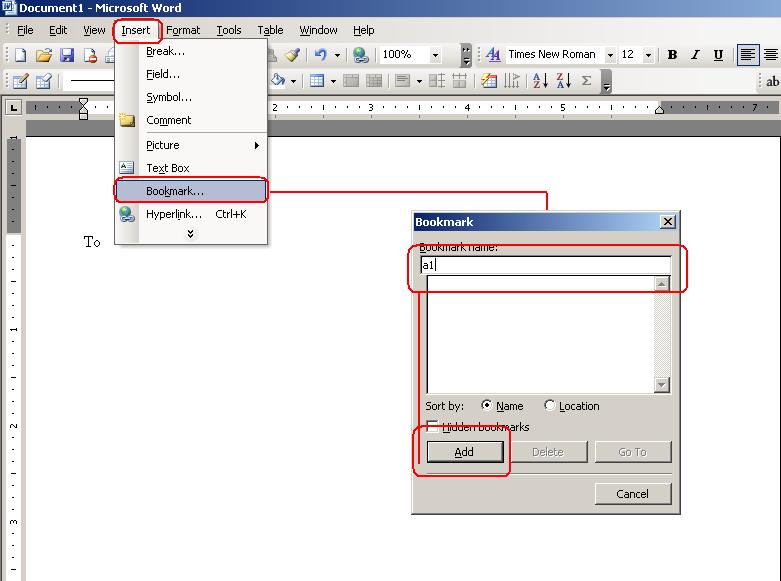Open the Edit menu
The height and width of the screenshot is (581, 781).
58,30
